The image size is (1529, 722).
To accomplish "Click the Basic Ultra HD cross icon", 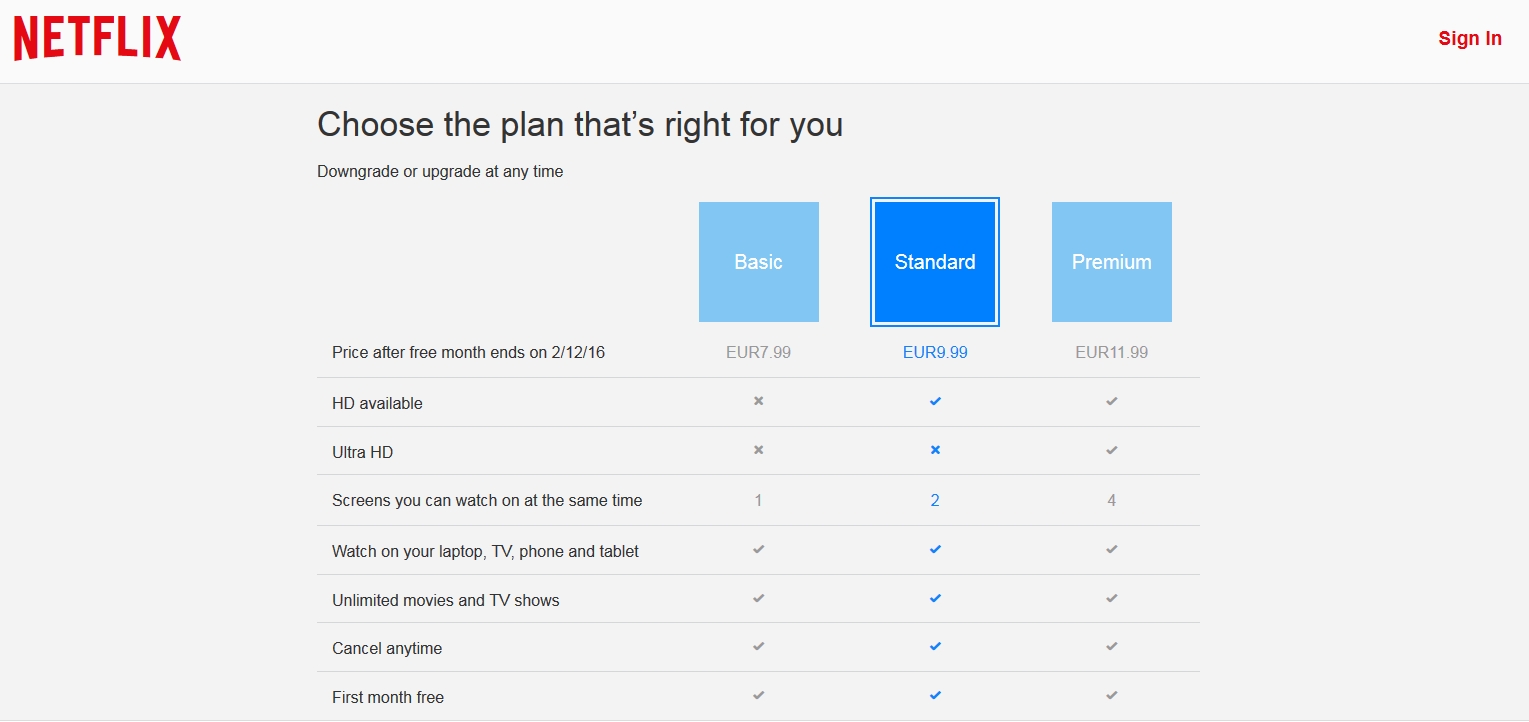I will (759, 450).
